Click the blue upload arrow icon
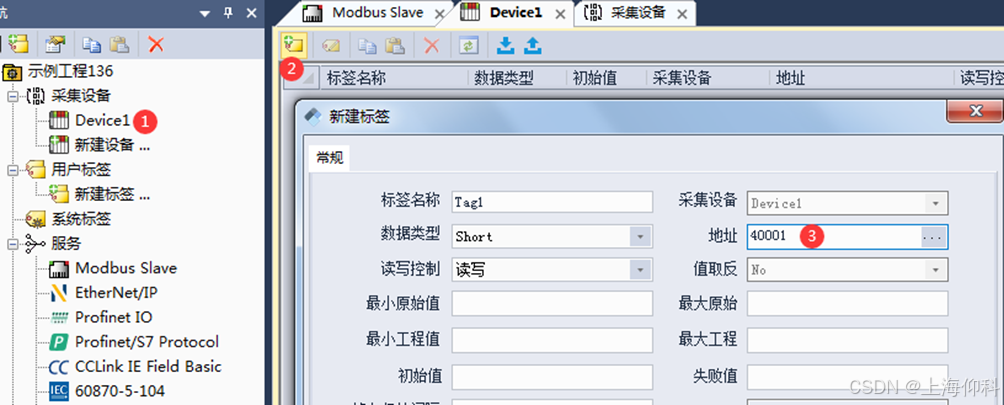 coord(533,45)
